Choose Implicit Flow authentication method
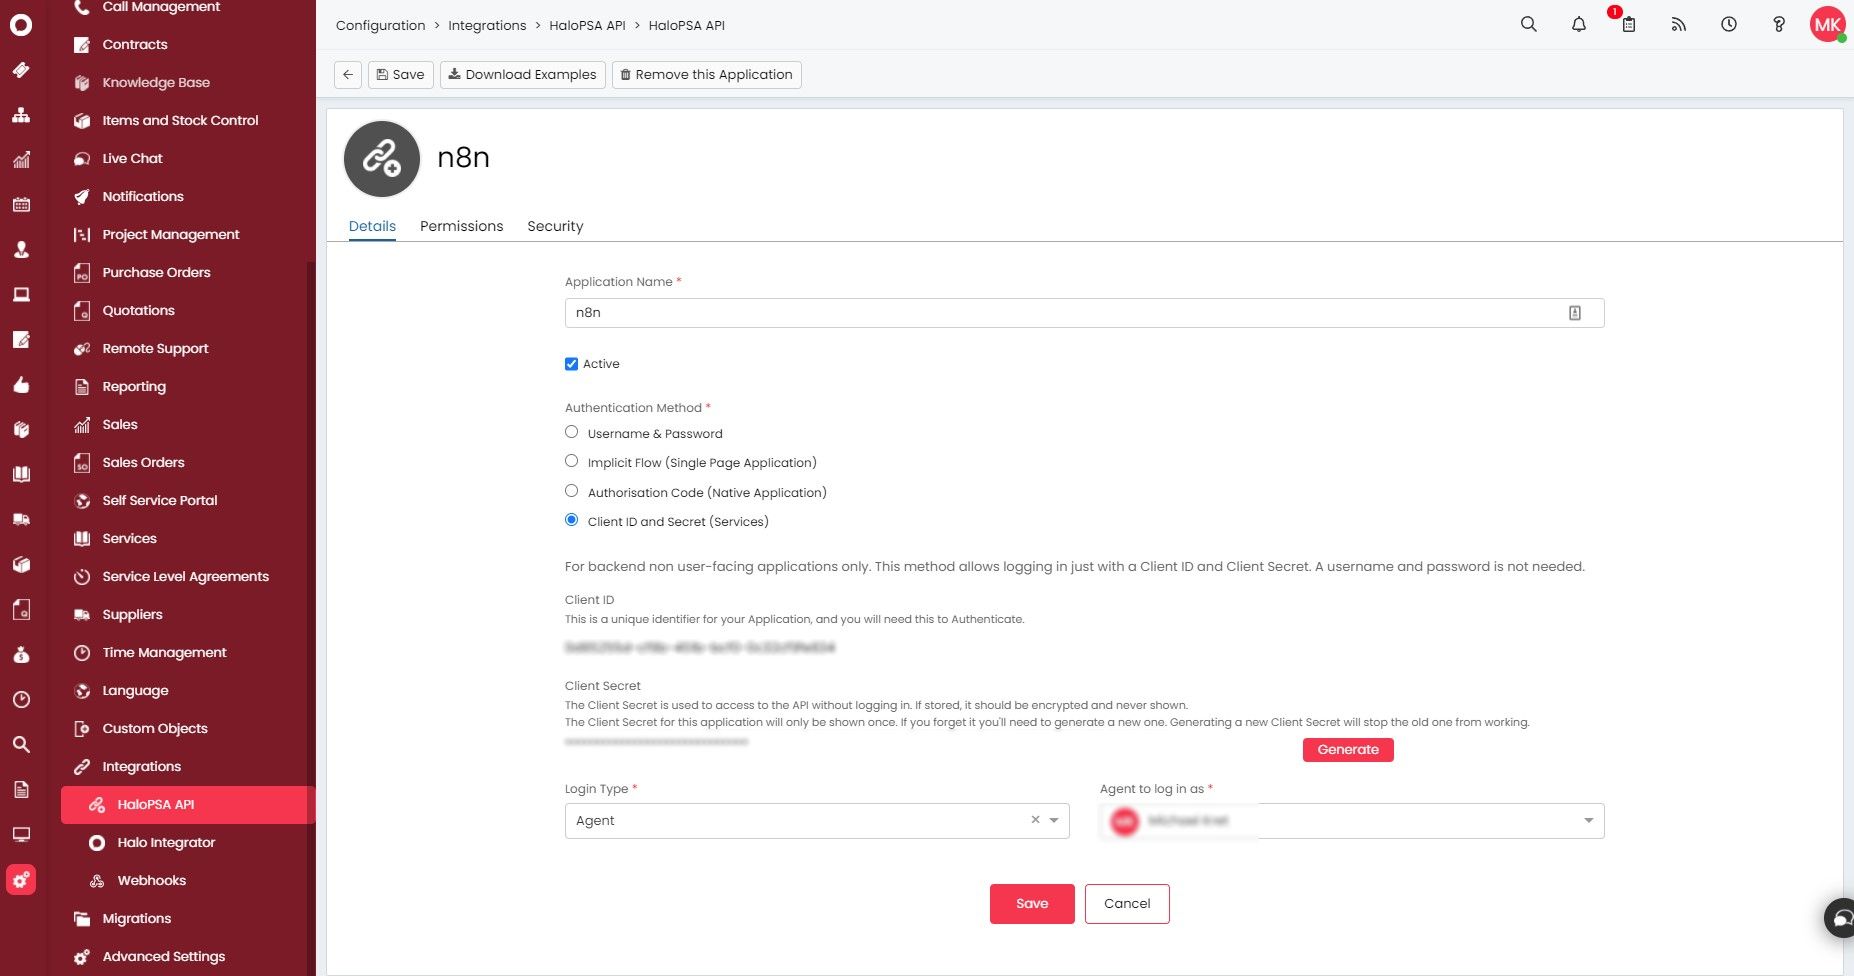Image resolution: width=1854 pixels, height=976 pixels. click(x=571, y=460)
